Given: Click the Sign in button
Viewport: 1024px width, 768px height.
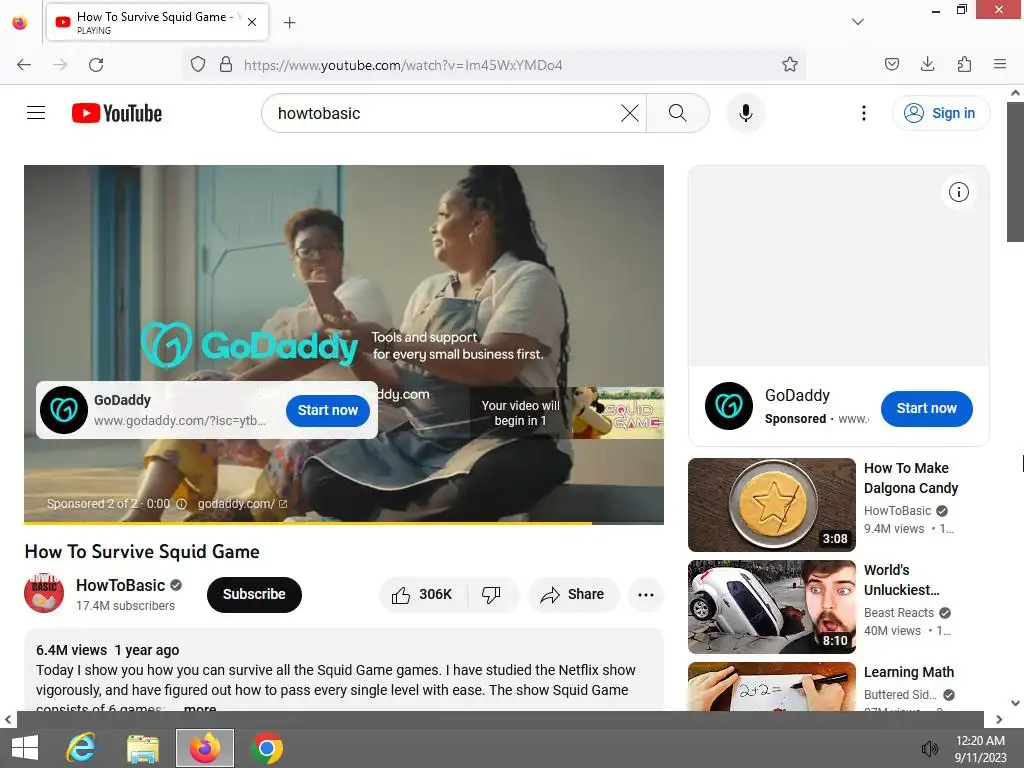Looking at the screenshot, I should pyautogui.click(x=940, y=113).
